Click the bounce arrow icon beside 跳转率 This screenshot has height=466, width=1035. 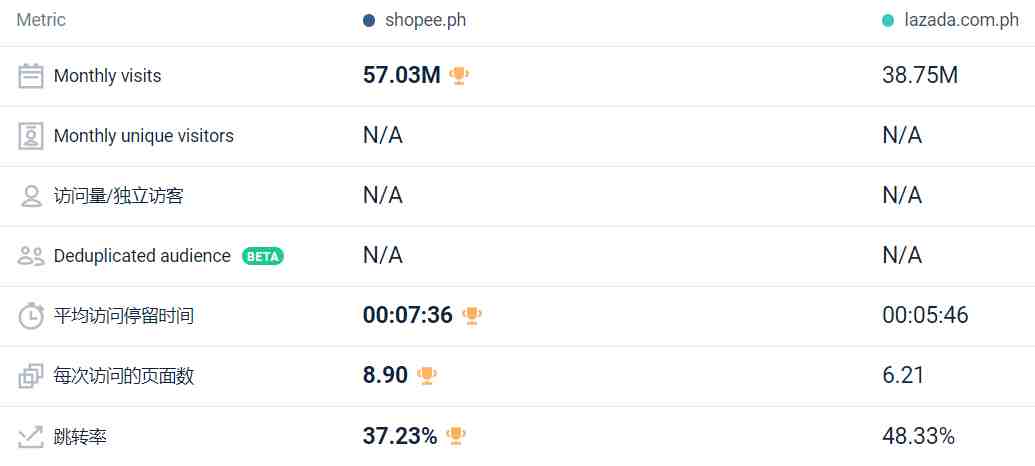[30, 436]
